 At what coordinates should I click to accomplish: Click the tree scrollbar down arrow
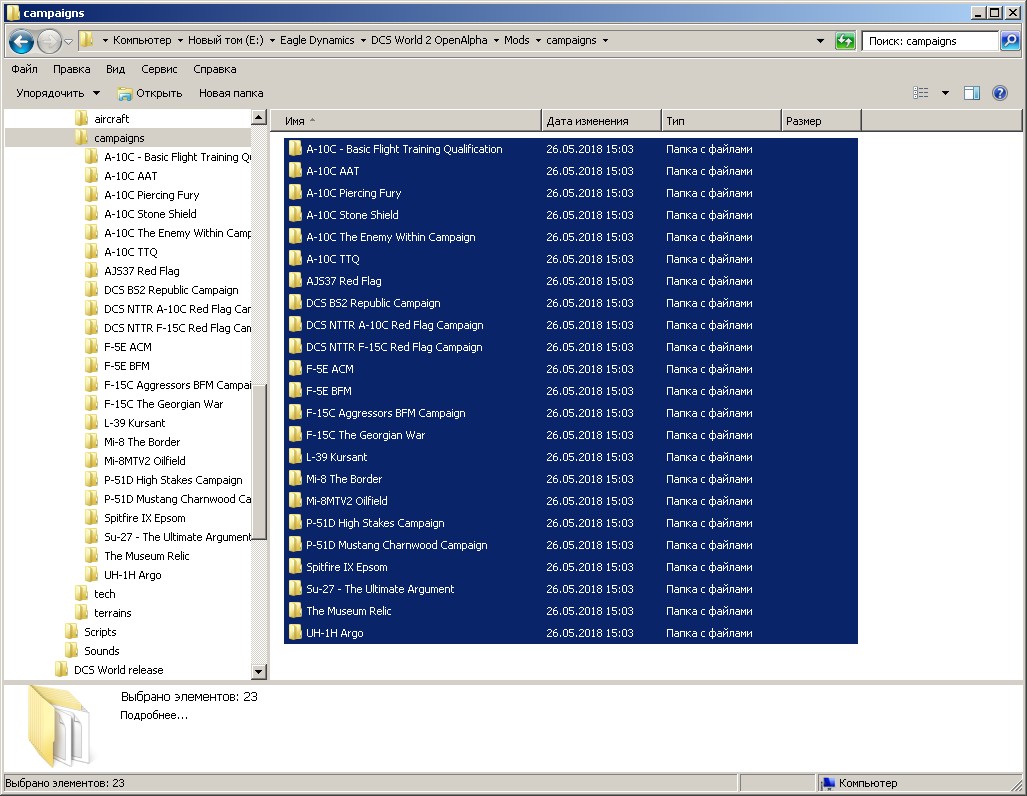tap(259, 672)
